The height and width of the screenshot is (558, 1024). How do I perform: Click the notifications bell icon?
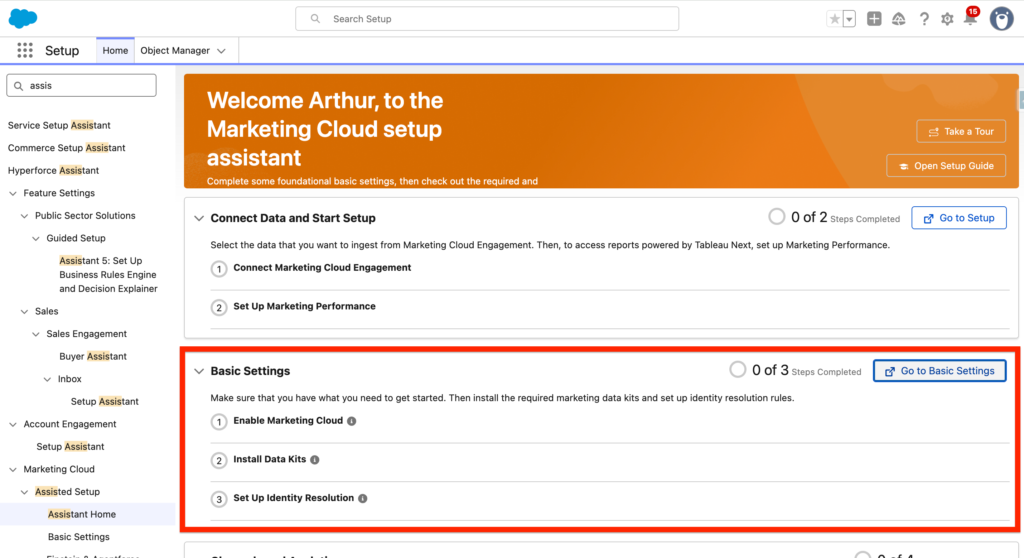969,19
